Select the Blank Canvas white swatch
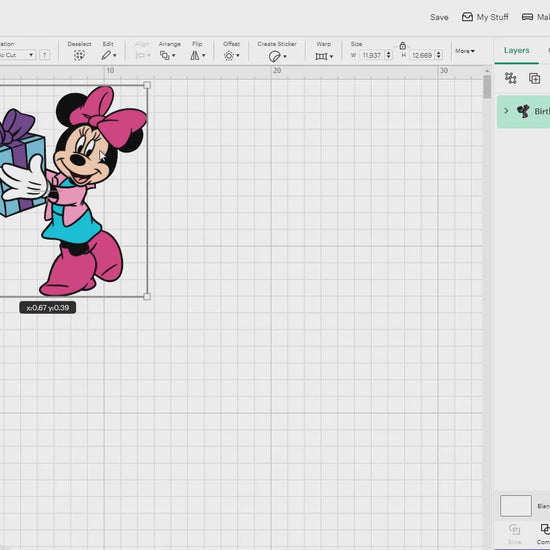The width and height of the screenshot is (550, 550). click(516, 506)
